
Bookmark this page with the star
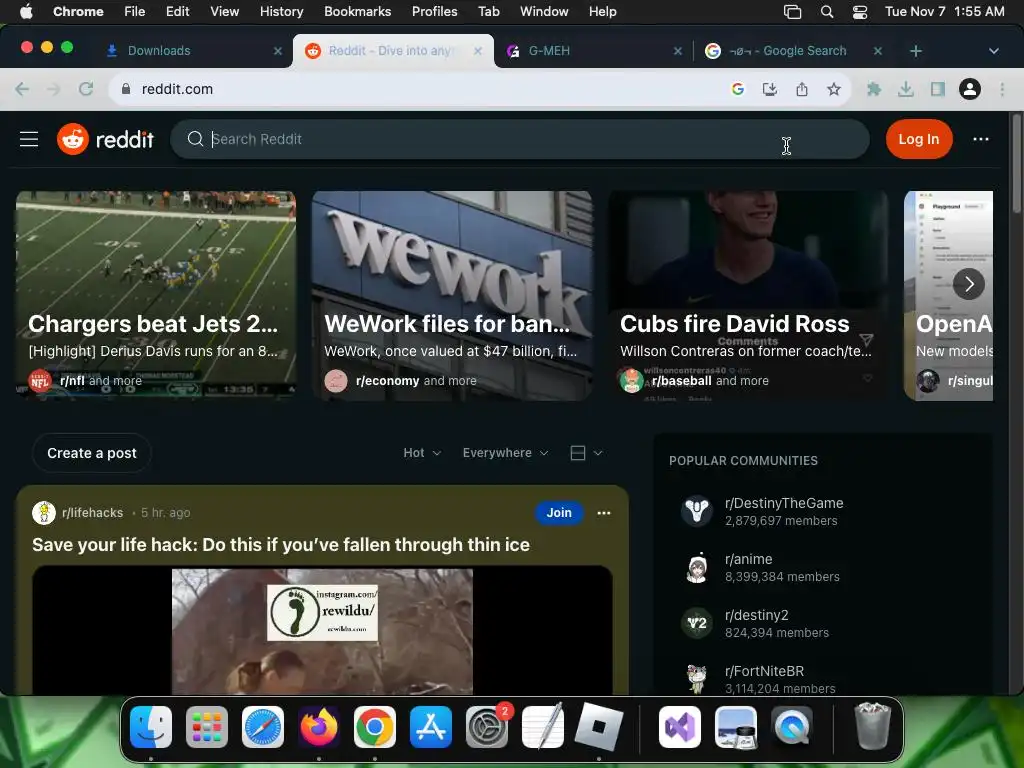click(x=834, y=89)
